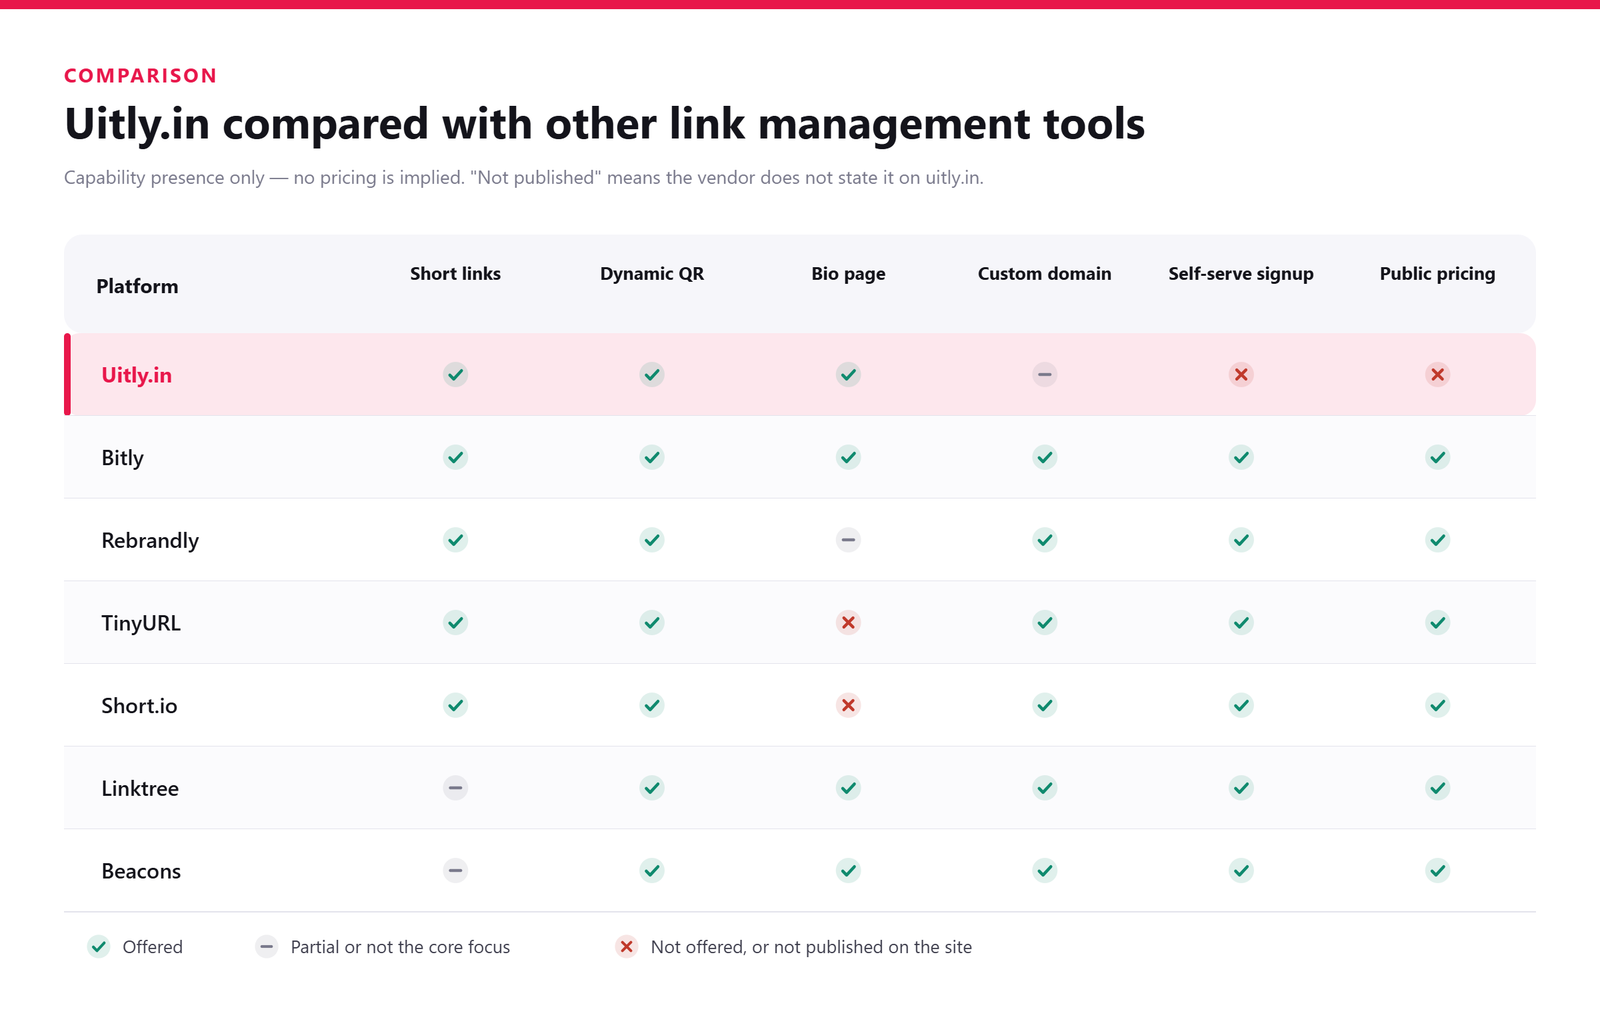Click Beacons Public pricing check icon
This screenshot has height=1029, width=1600.
click(1438, 871)
